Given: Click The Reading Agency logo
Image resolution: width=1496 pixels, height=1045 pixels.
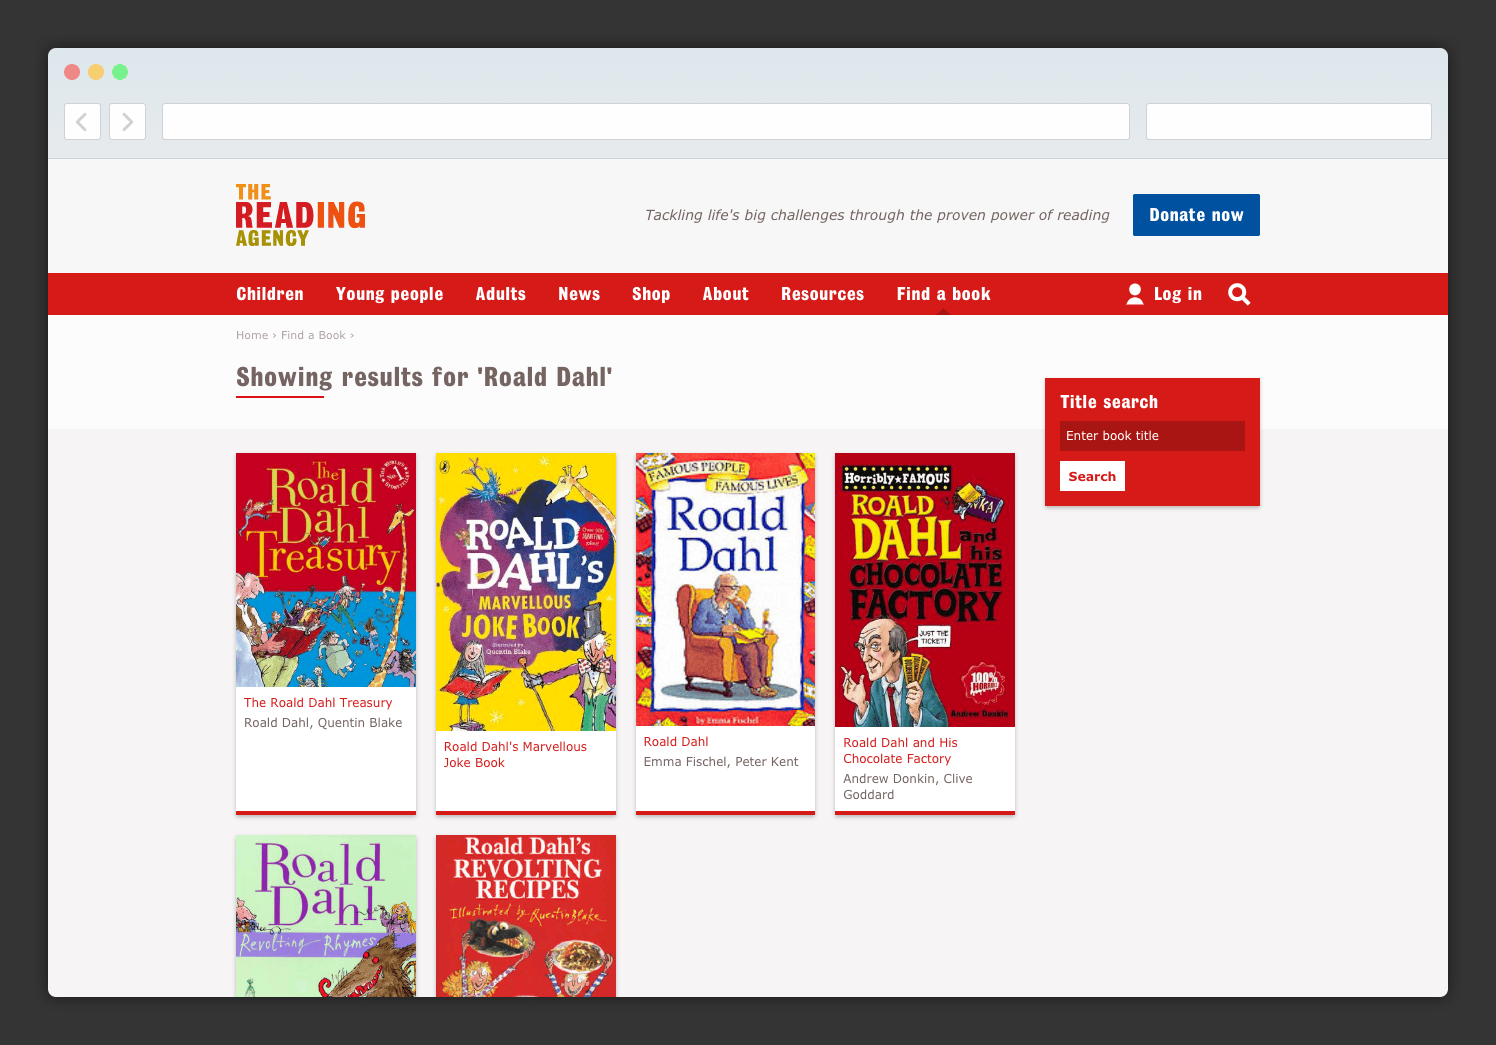Looking at the screenshot, I should point(301,215).
